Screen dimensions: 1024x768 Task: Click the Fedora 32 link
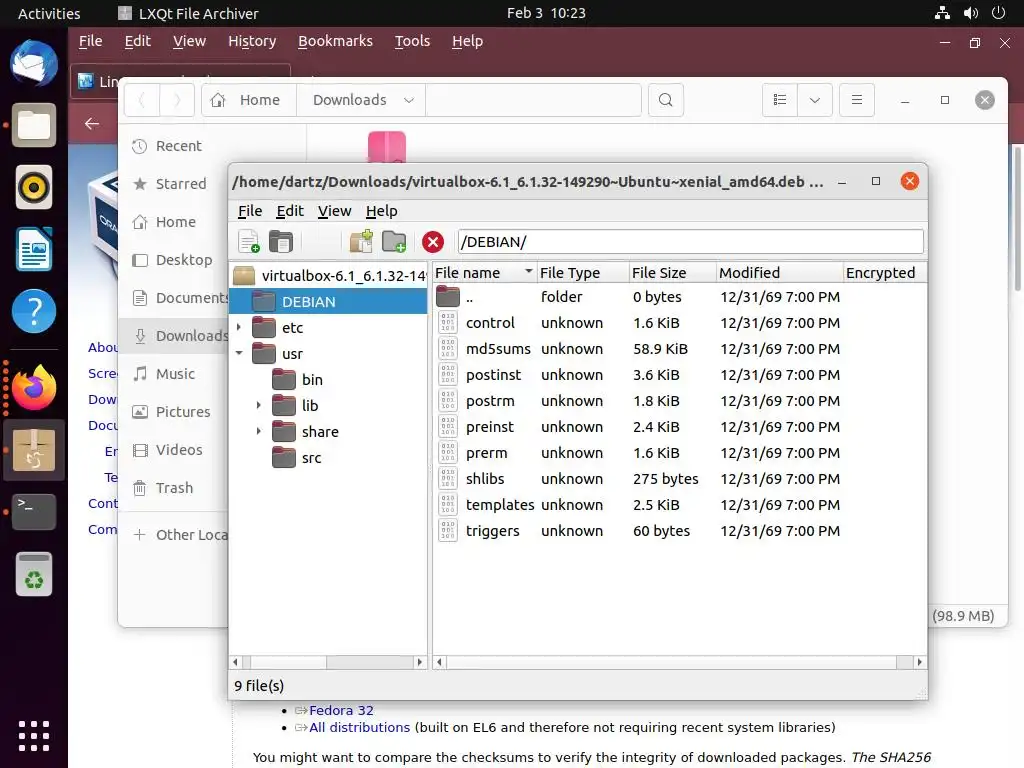(x=341, y=710)
